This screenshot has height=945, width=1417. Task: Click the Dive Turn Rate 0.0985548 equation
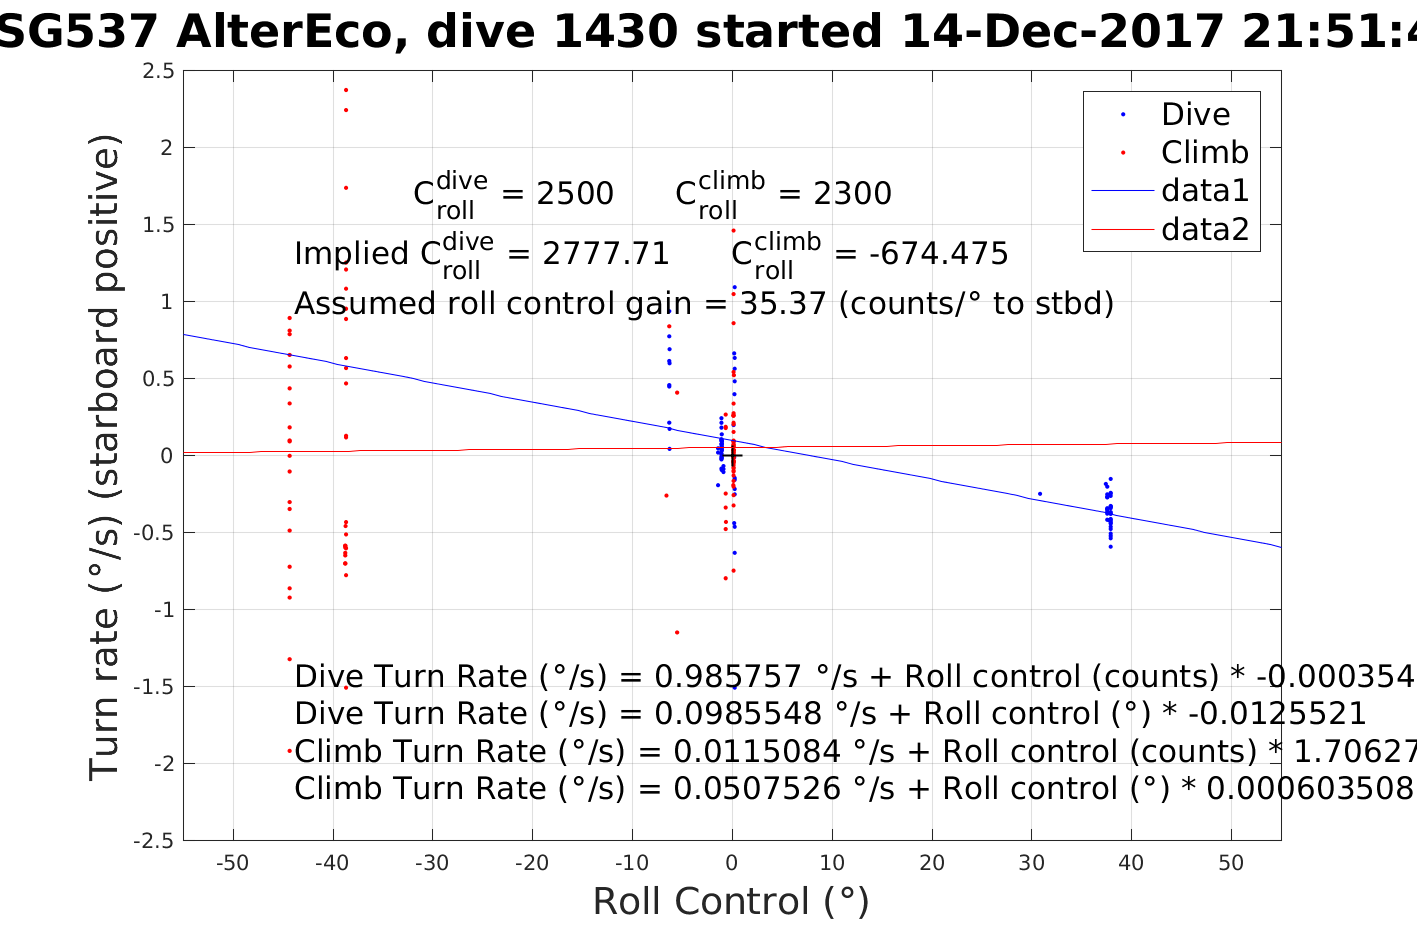pyautogui.click(x=830, y=713)
